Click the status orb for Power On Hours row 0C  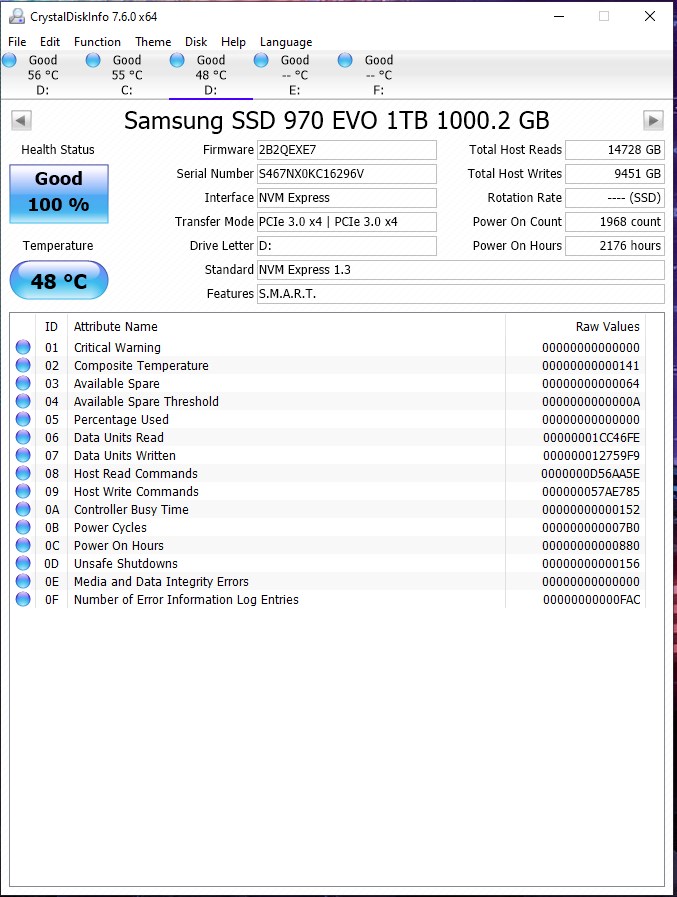(x=23, y=545)
